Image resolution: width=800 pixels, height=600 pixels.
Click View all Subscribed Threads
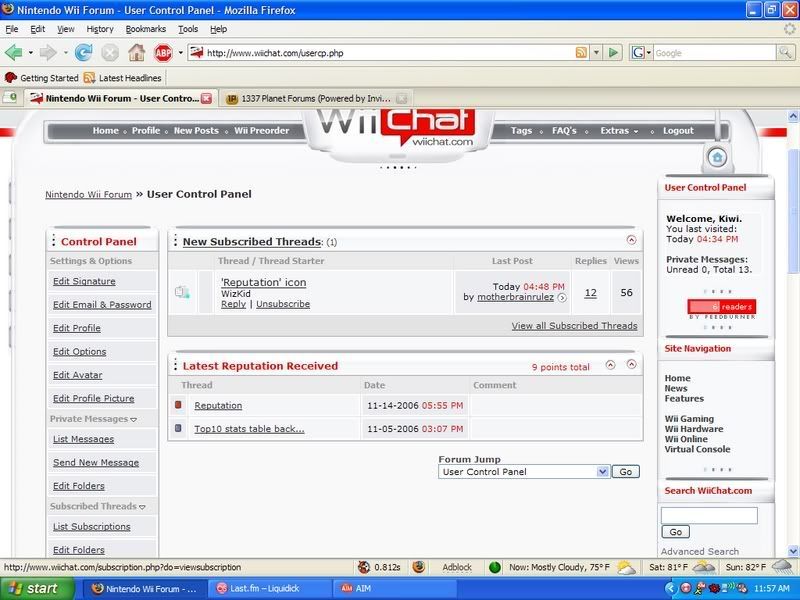[x=574, y=326]
